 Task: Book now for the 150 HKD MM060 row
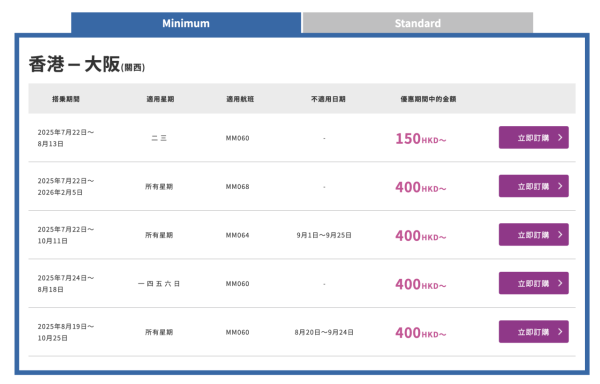pyautogui.click(x=533, y=138)
